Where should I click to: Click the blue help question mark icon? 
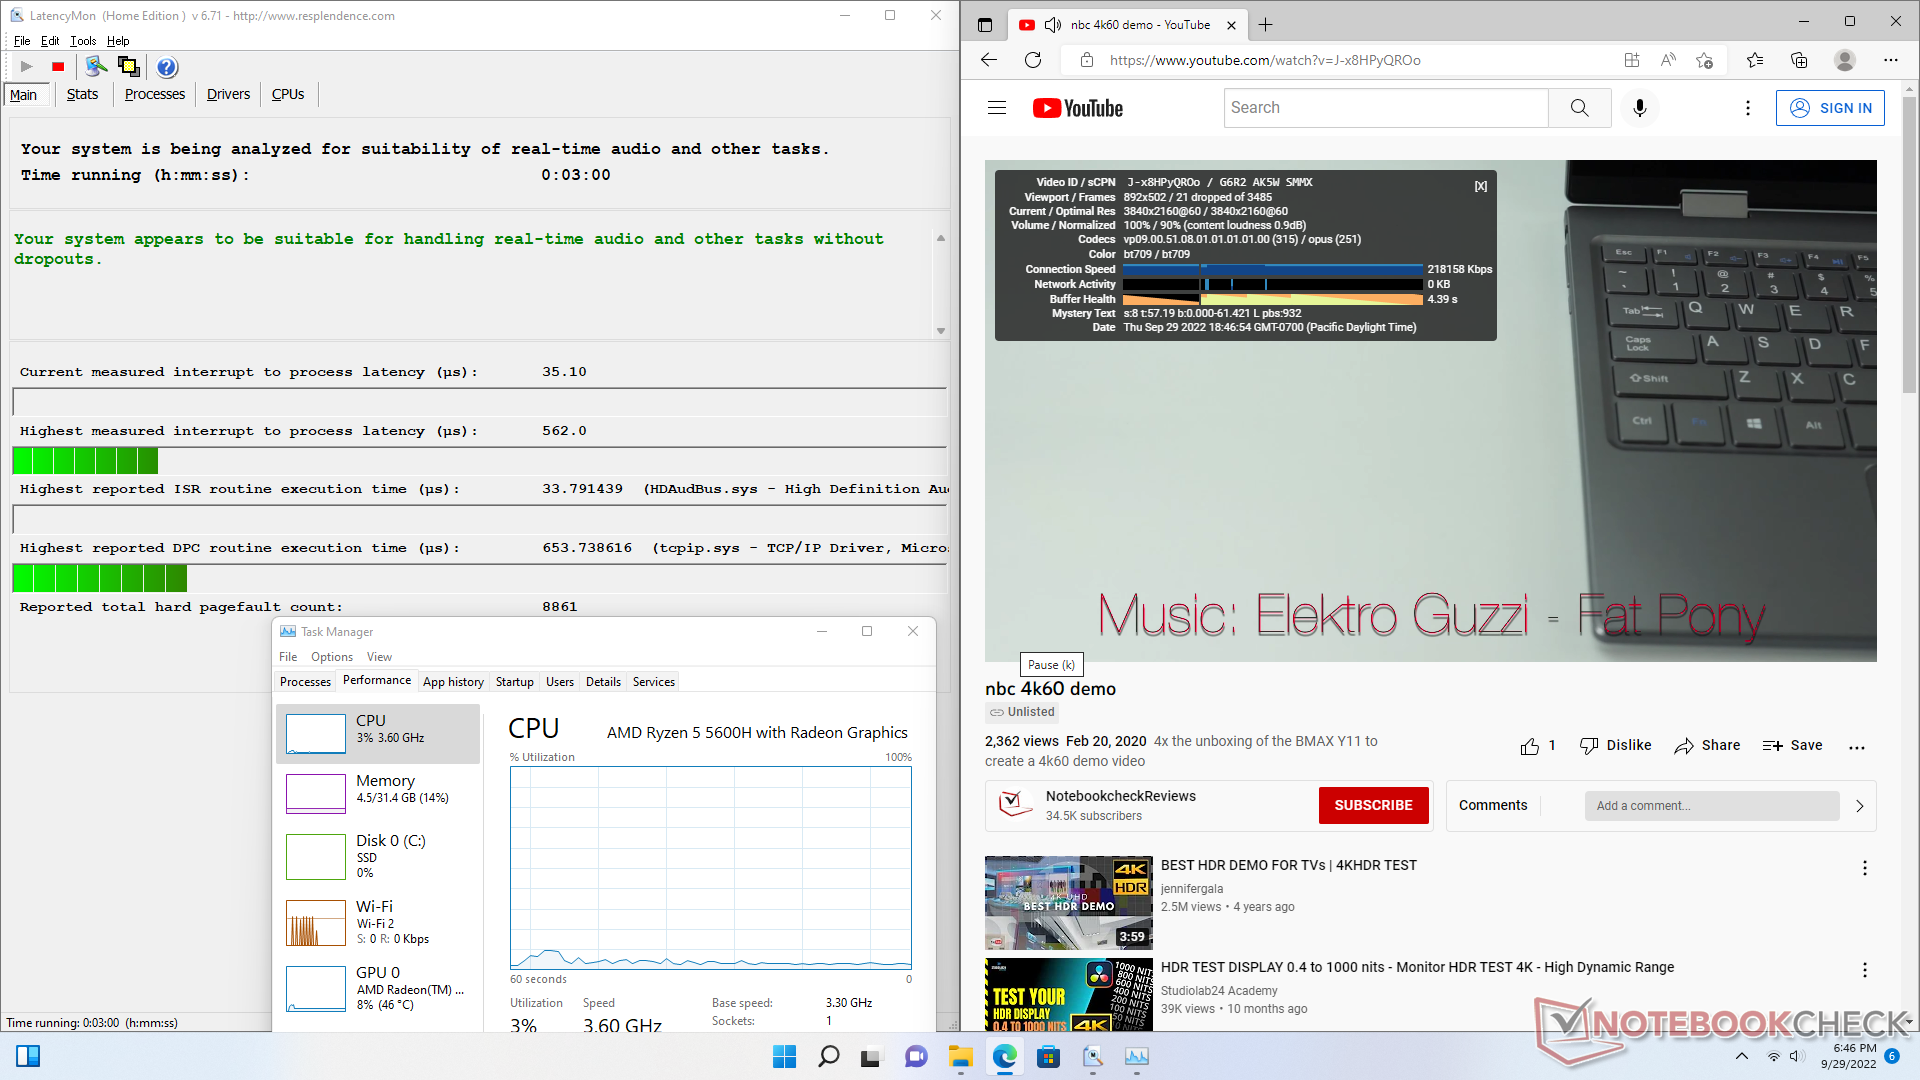pyautogui.click(x=167, y=67)
